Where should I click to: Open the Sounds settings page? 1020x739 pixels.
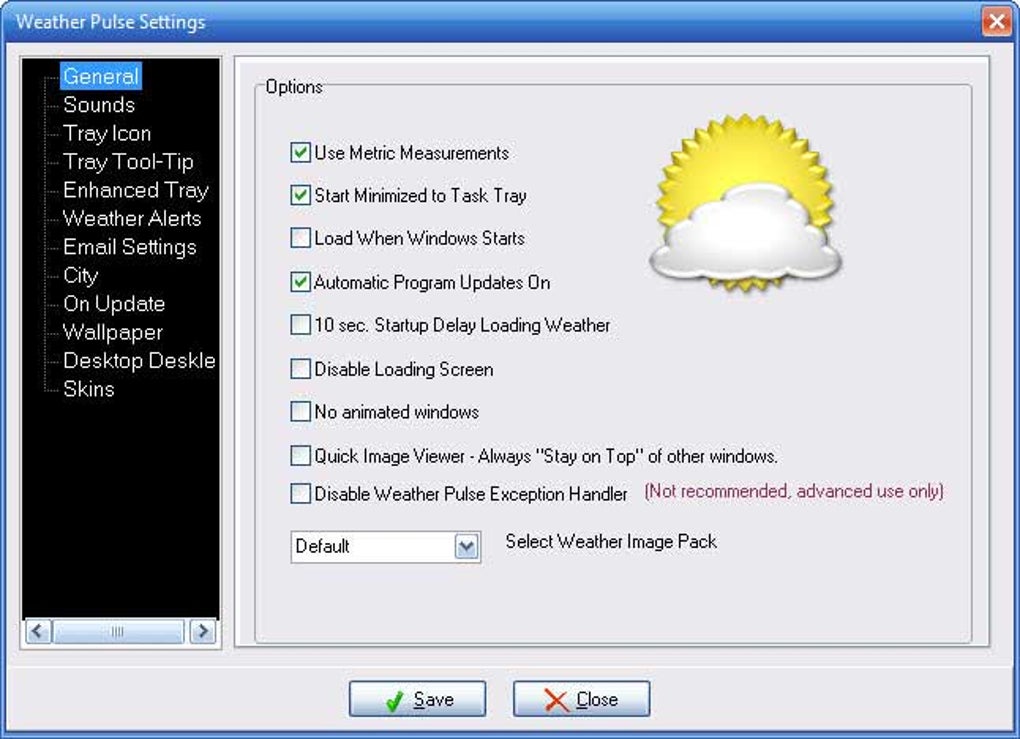pyautogui.click(x=99, y=105)
